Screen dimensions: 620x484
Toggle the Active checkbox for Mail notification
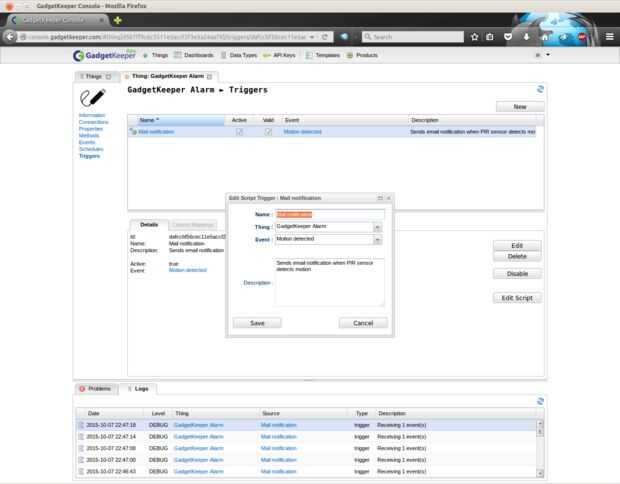click(x=239, y=132)
